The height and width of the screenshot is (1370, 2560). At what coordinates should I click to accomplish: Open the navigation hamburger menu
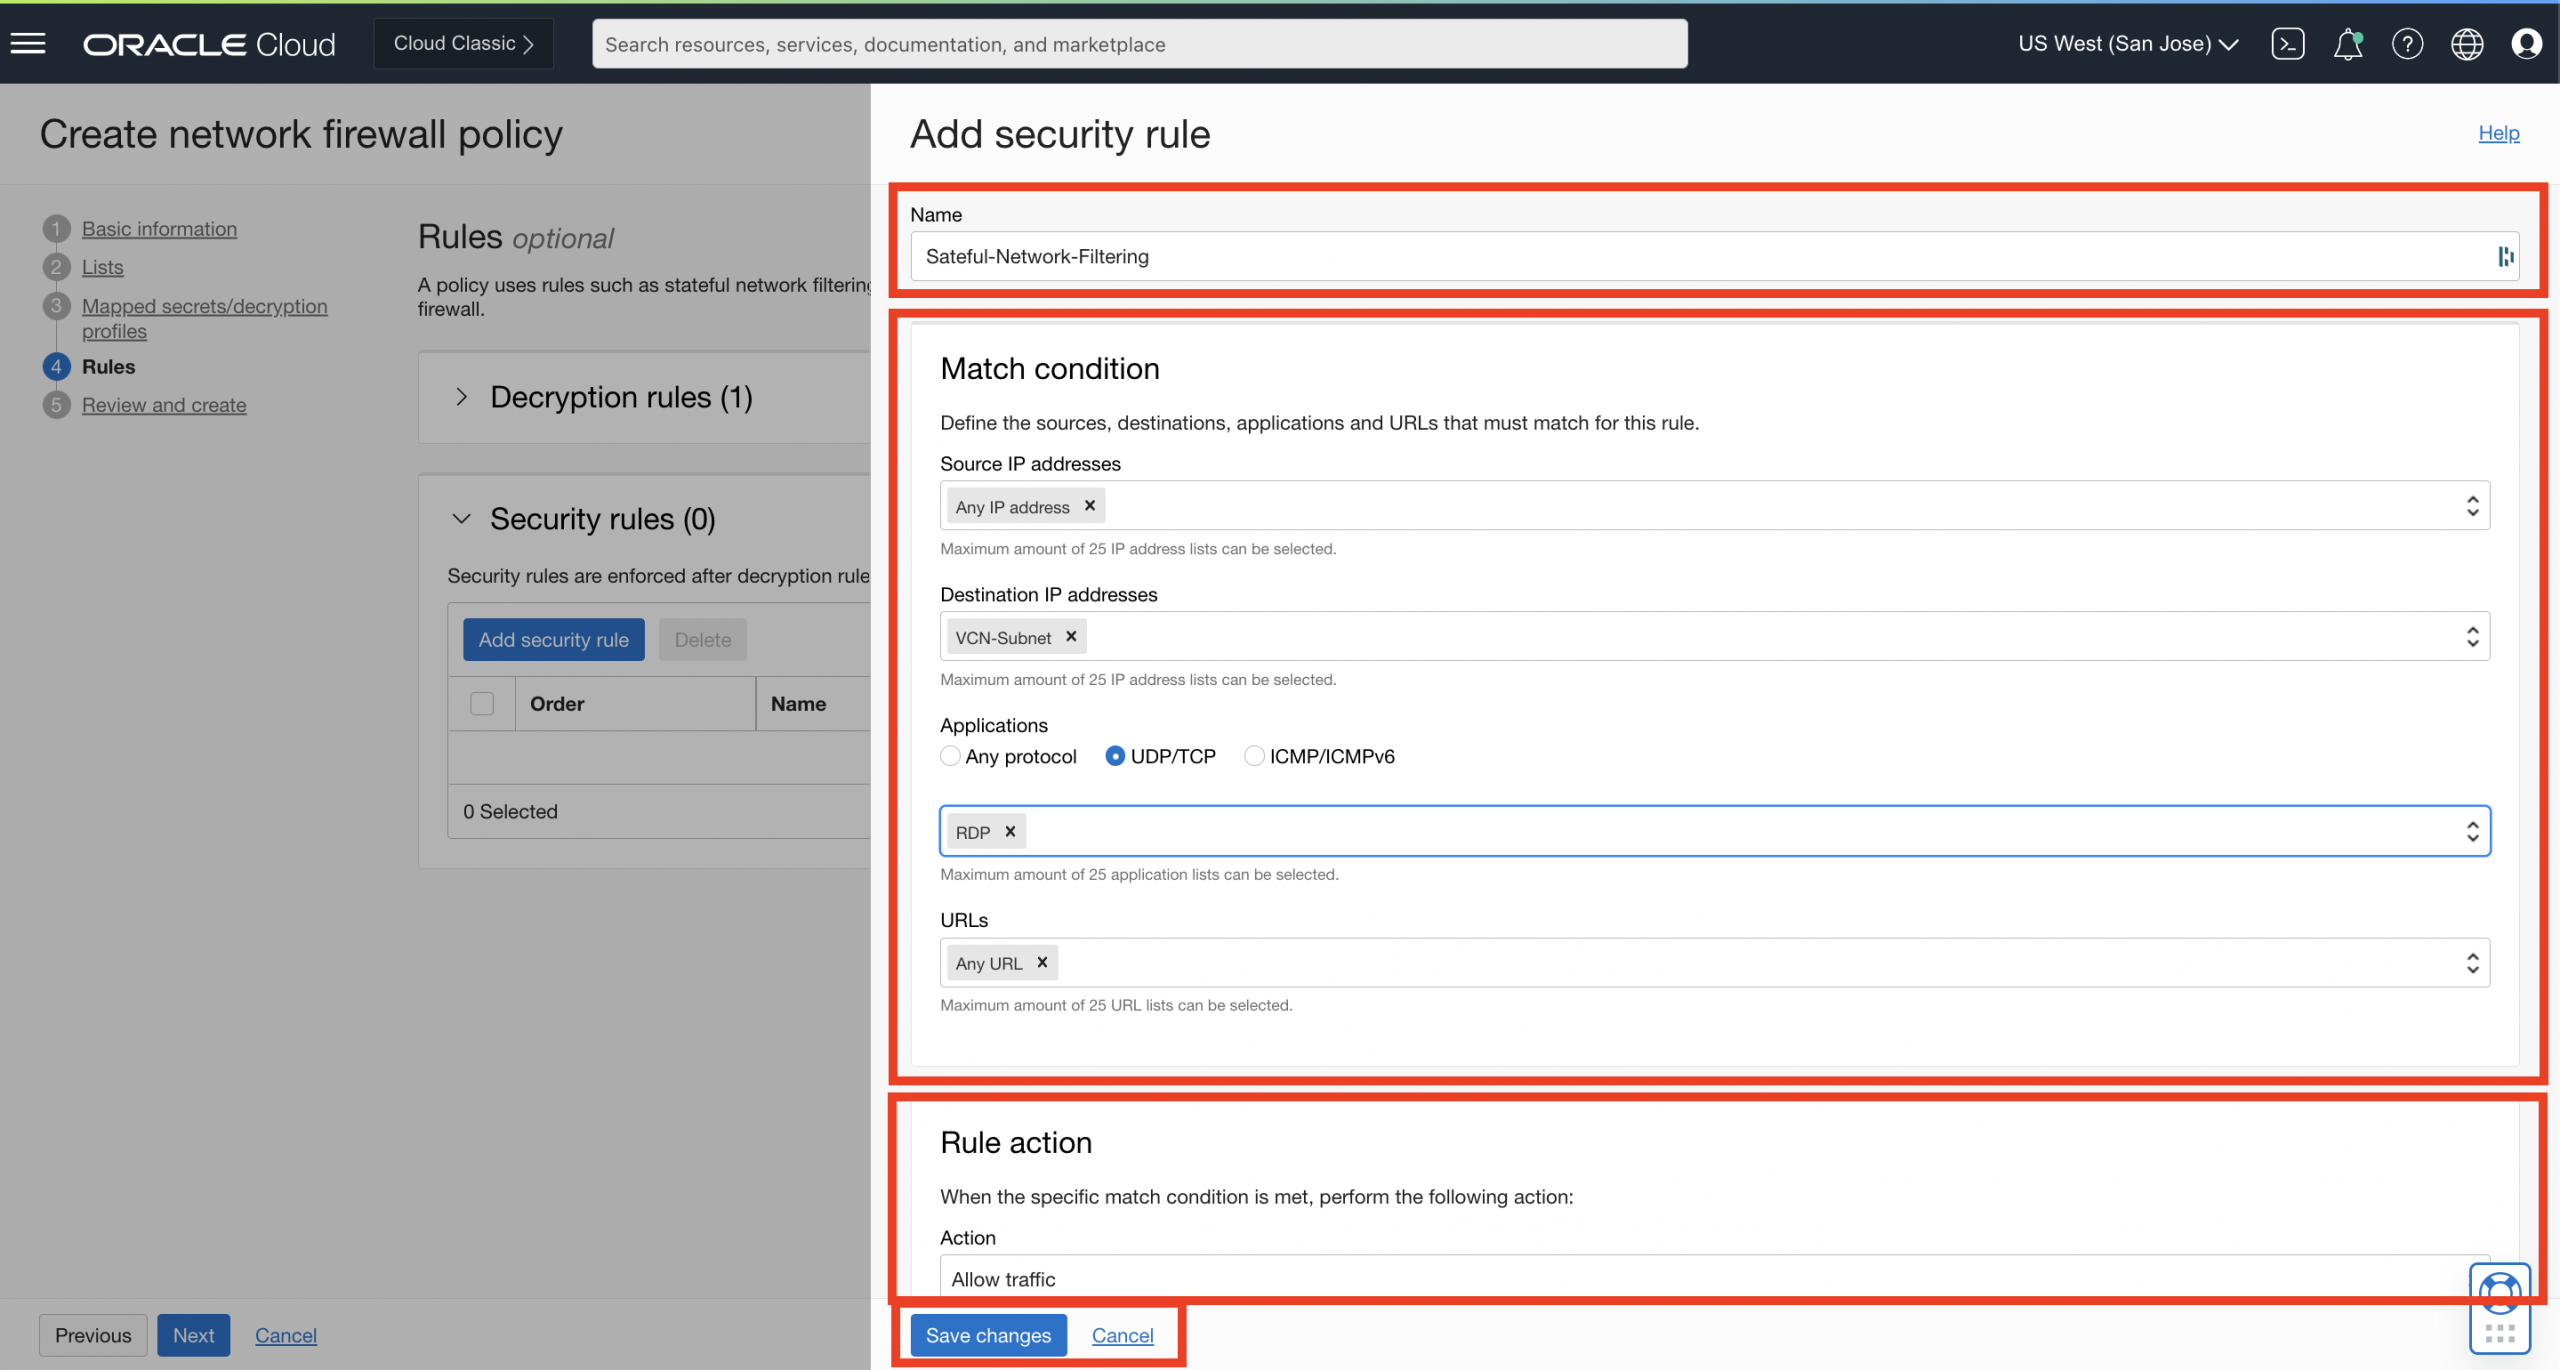coord(27,43)
